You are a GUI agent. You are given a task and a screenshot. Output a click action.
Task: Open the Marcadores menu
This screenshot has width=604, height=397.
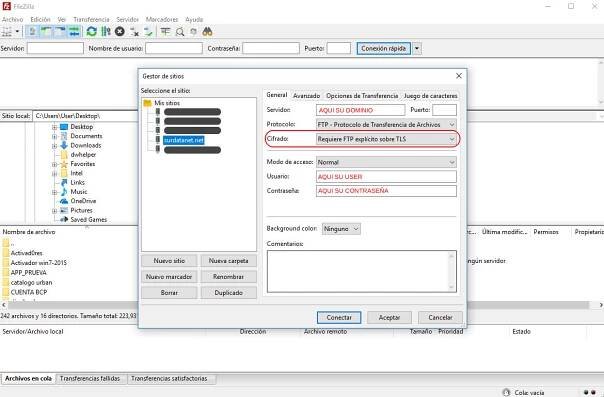(x=162, y=19)
